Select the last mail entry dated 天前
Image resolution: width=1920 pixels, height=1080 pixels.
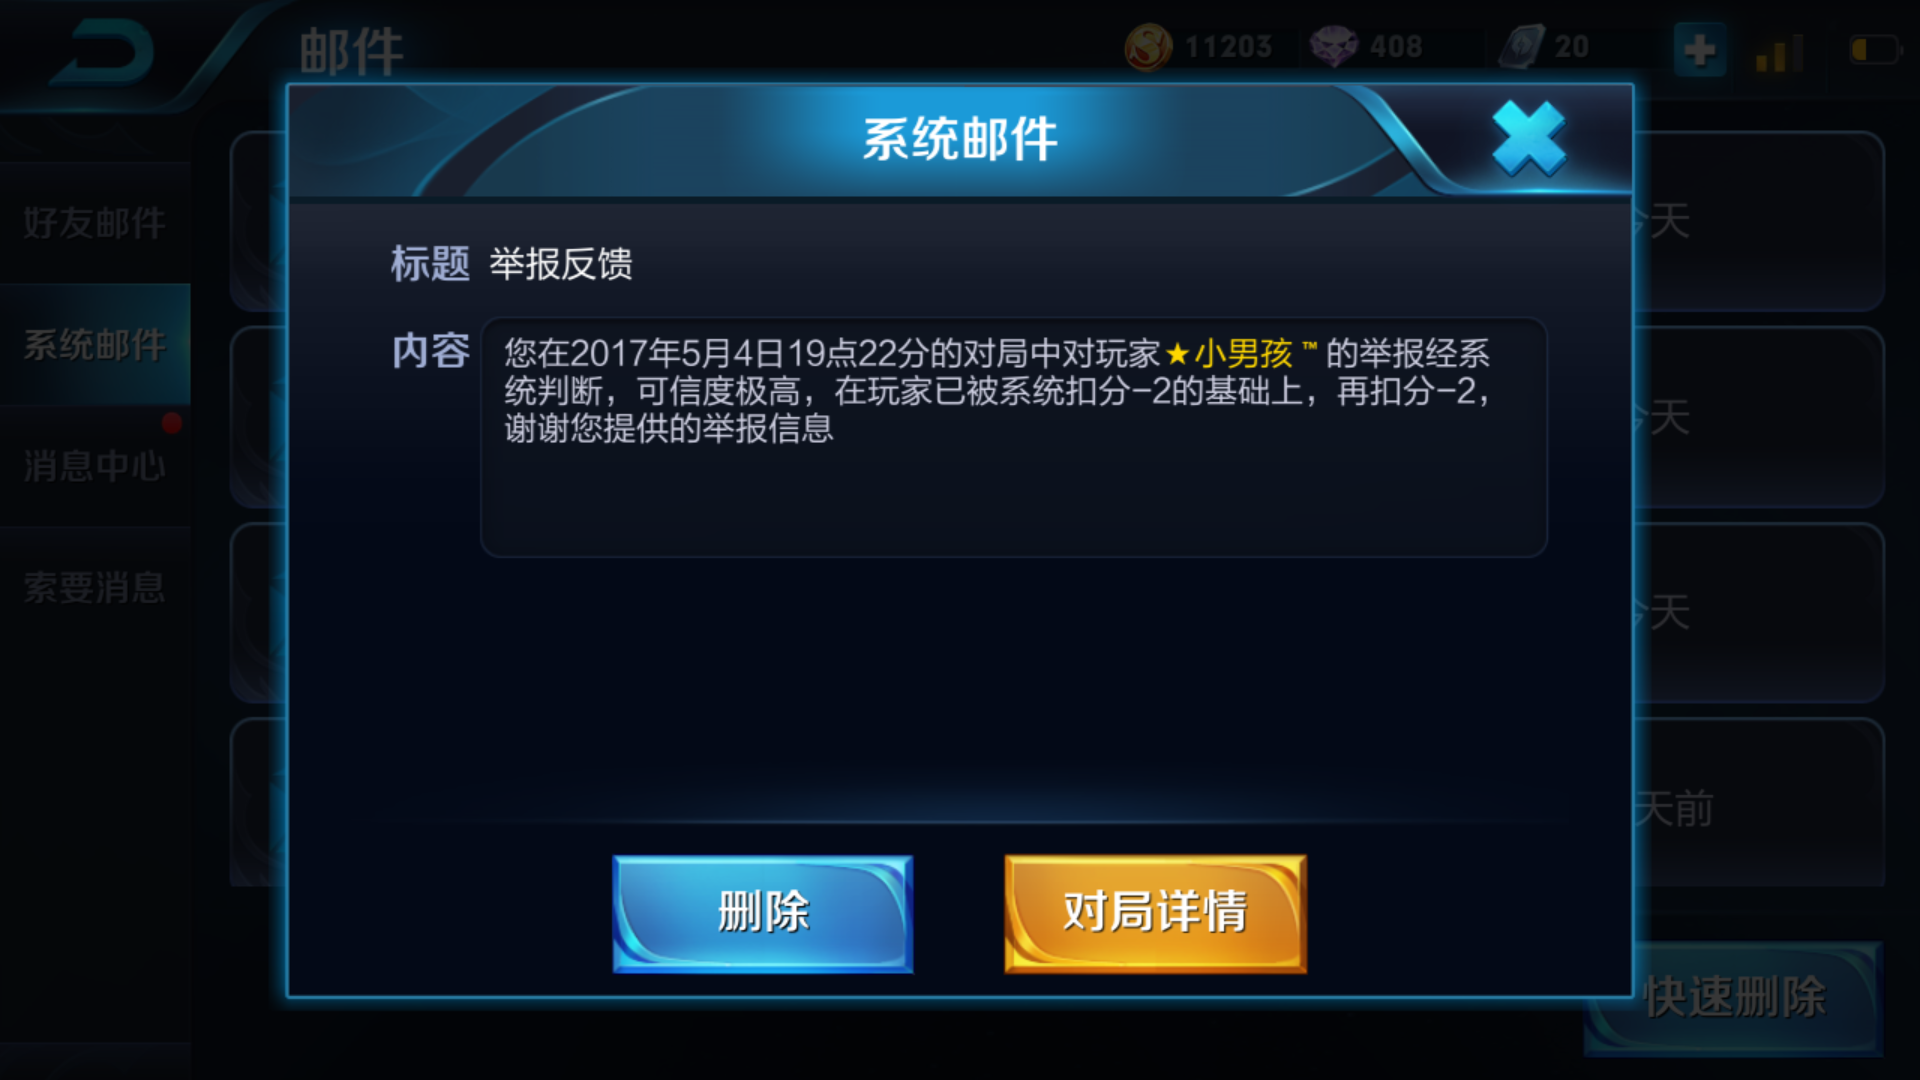1058,802
